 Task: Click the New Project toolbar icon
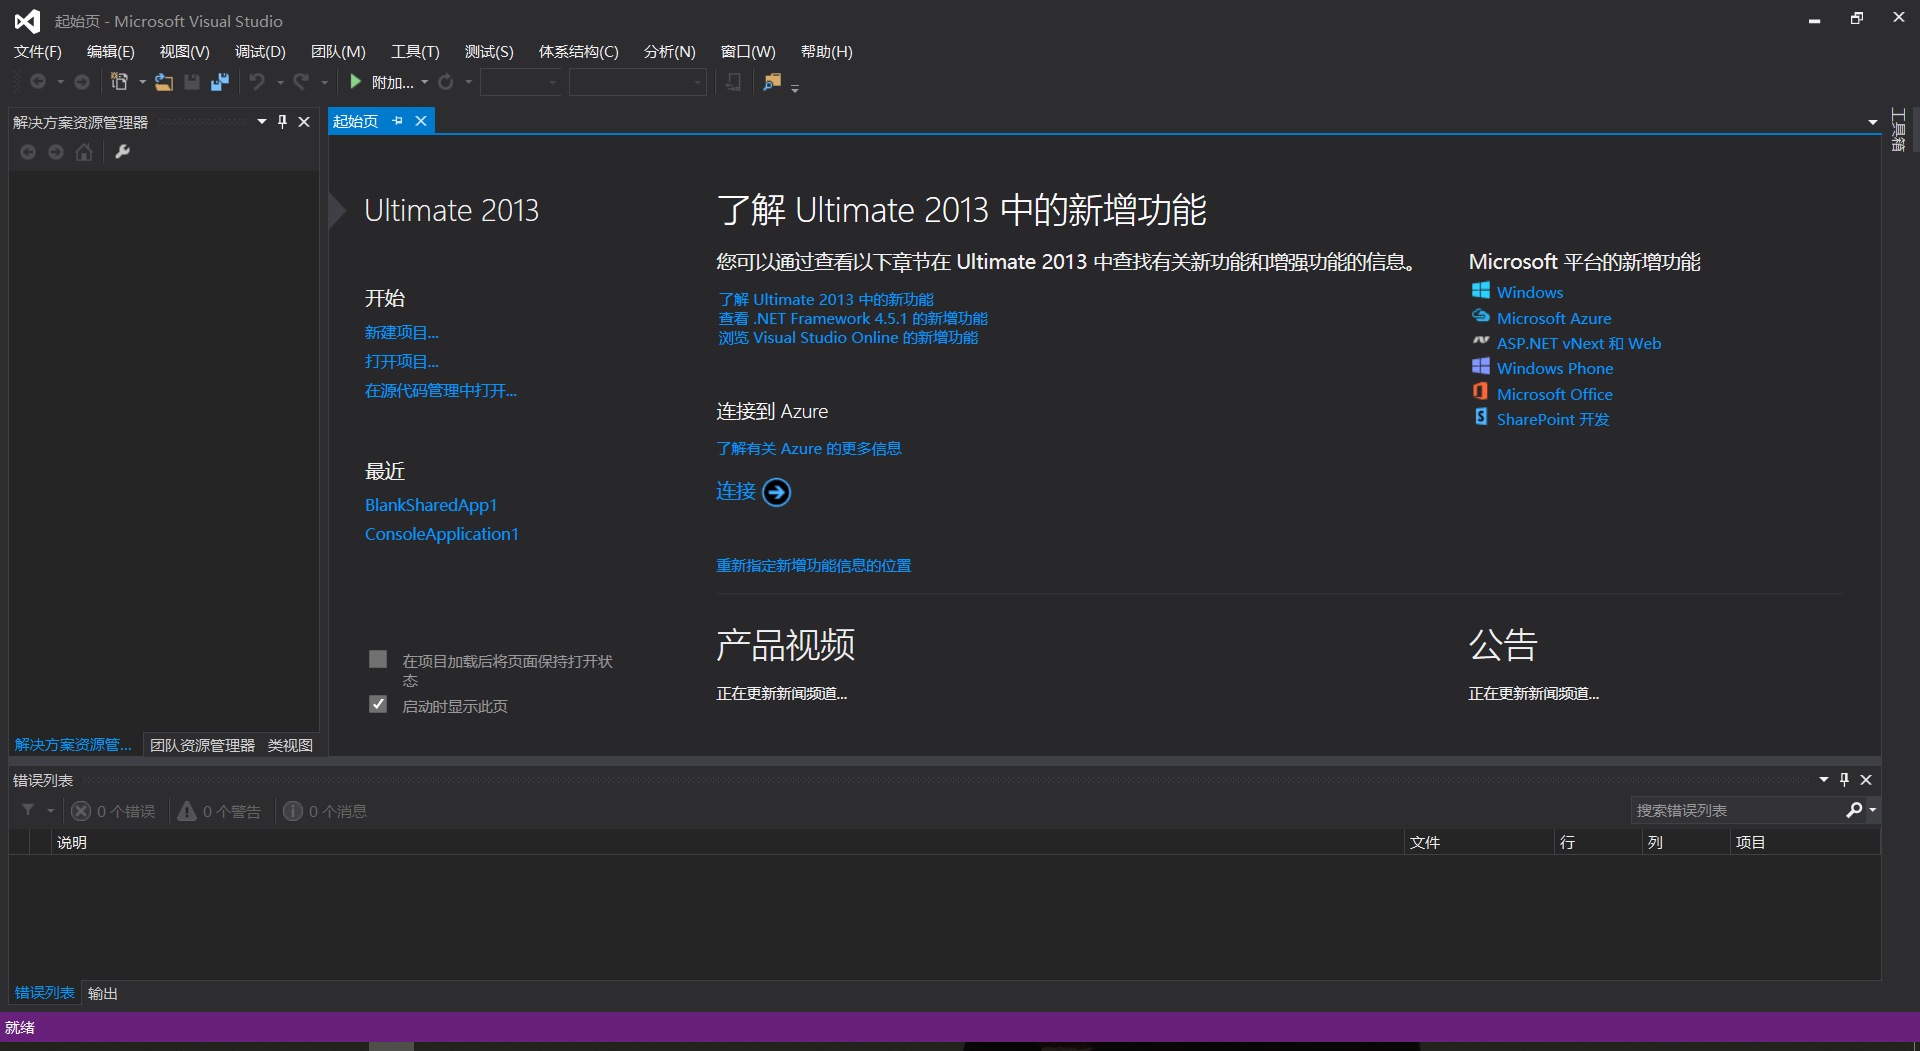point(119,82)
